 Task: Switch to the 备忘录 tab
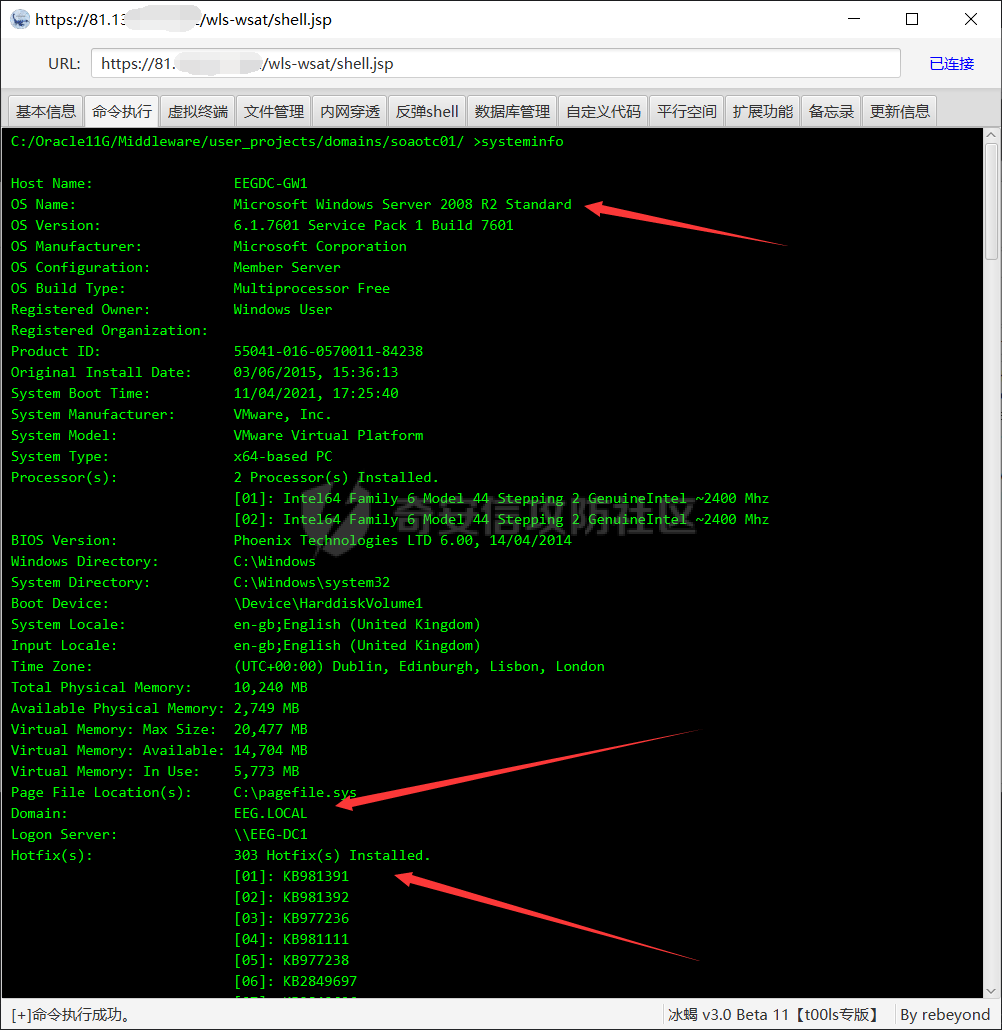coord(831,111)
